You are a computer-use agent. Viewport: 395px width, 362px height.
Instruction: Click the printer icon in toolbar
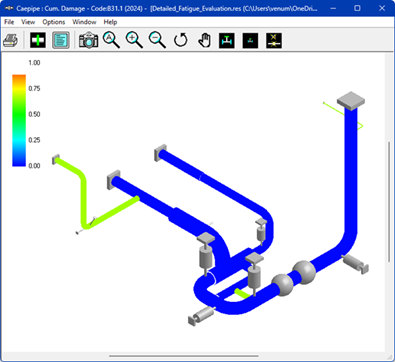tap(11, 40)
